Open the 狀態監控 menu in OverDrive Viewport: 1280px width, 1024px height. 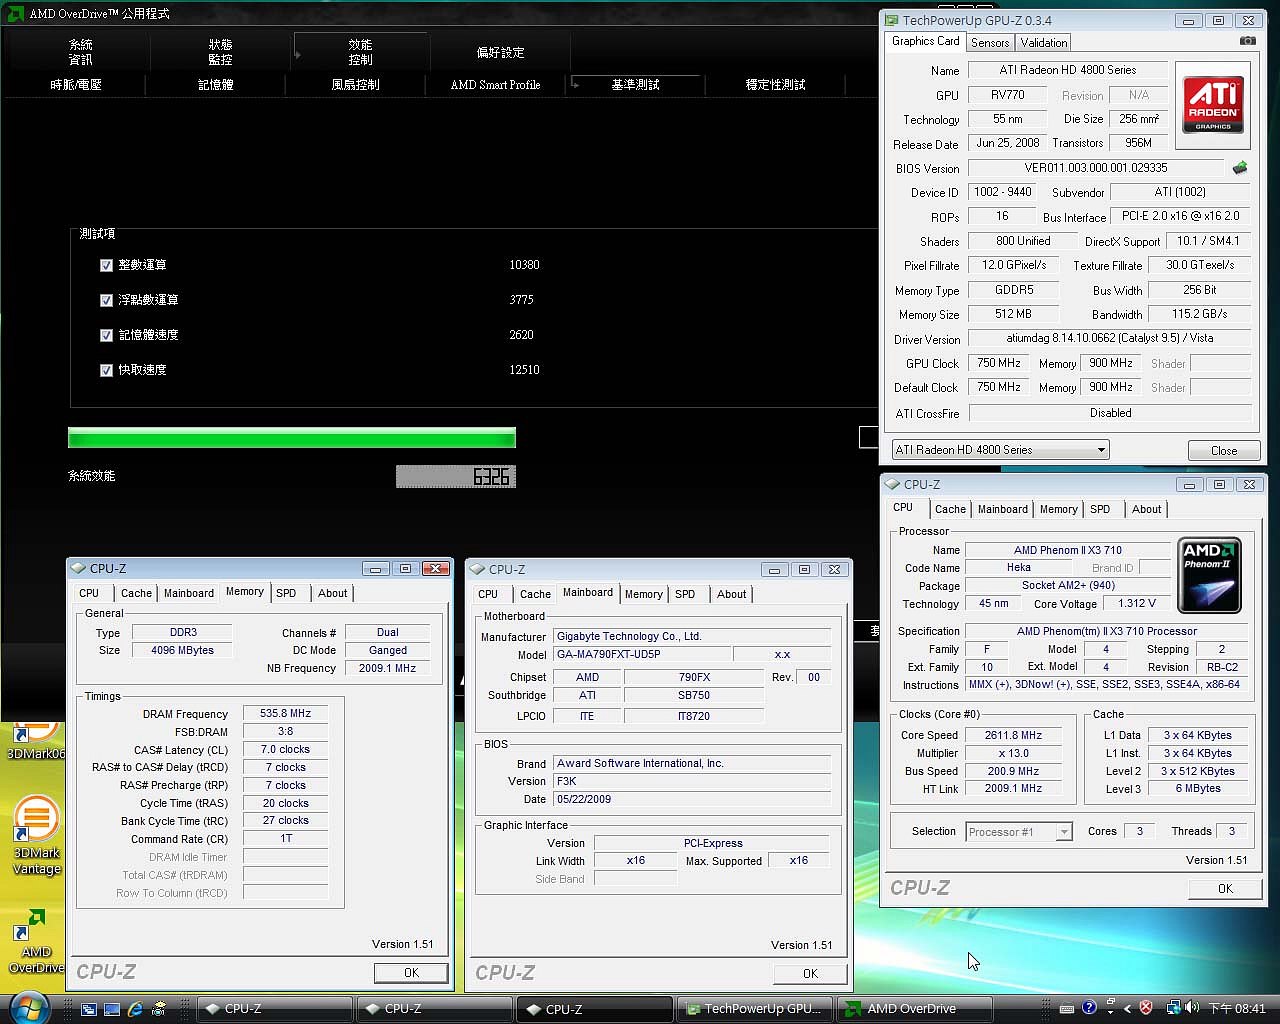[220, 52]
